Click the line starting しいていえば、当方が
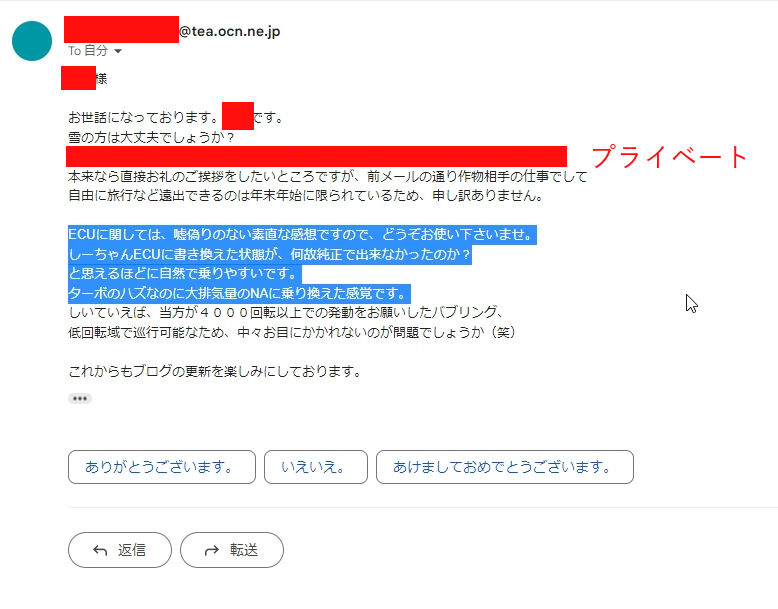Image resolution: width=778 pixels, height=609 pixels. click(287, 312)
